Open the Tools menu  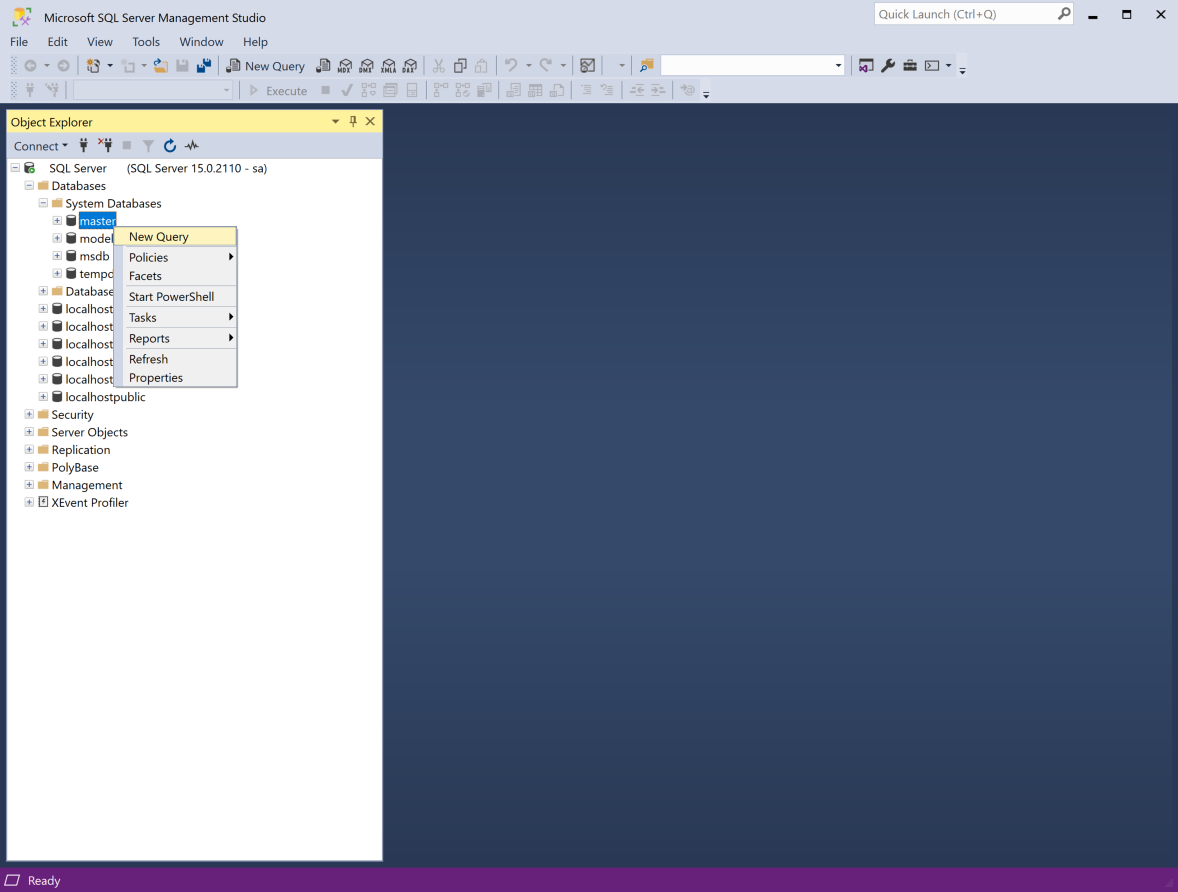(146, 42)
